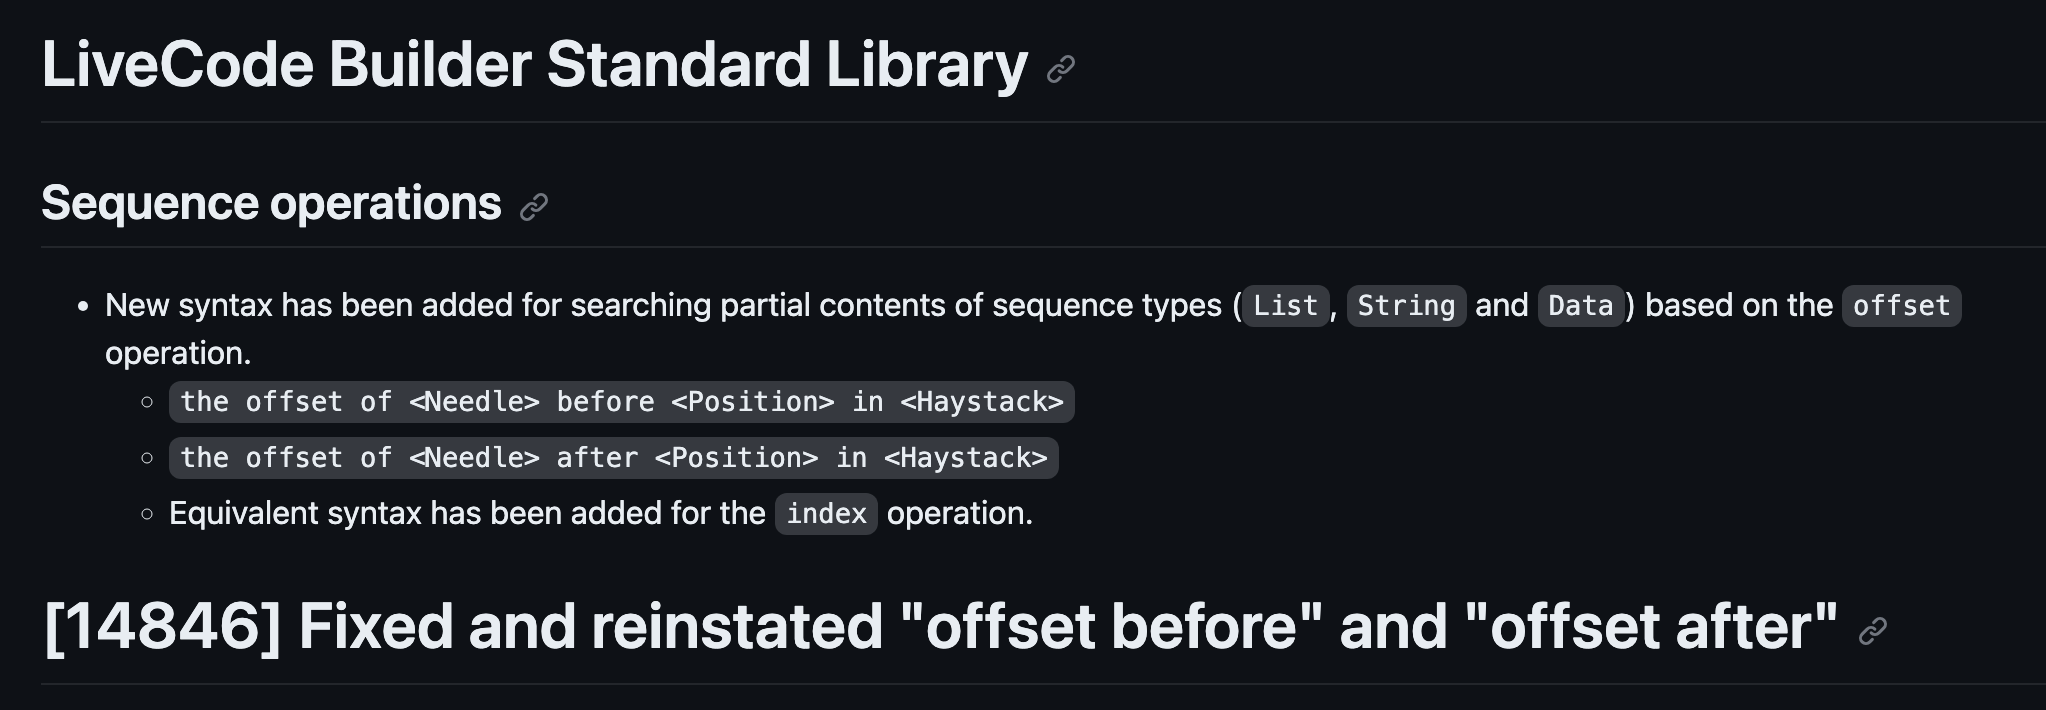
Task: Click the Data inline code tag
Action: [x=1580, y=306]
